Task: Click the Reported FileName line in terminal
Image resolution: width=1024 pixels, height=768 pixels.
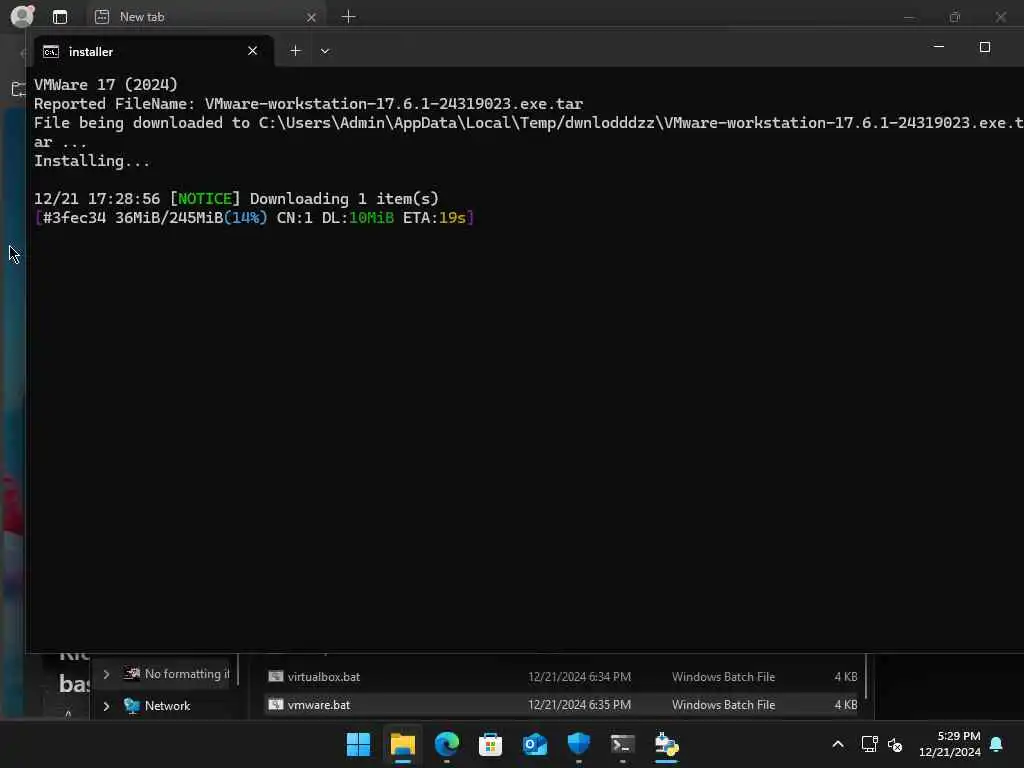Action: [308, 104]
